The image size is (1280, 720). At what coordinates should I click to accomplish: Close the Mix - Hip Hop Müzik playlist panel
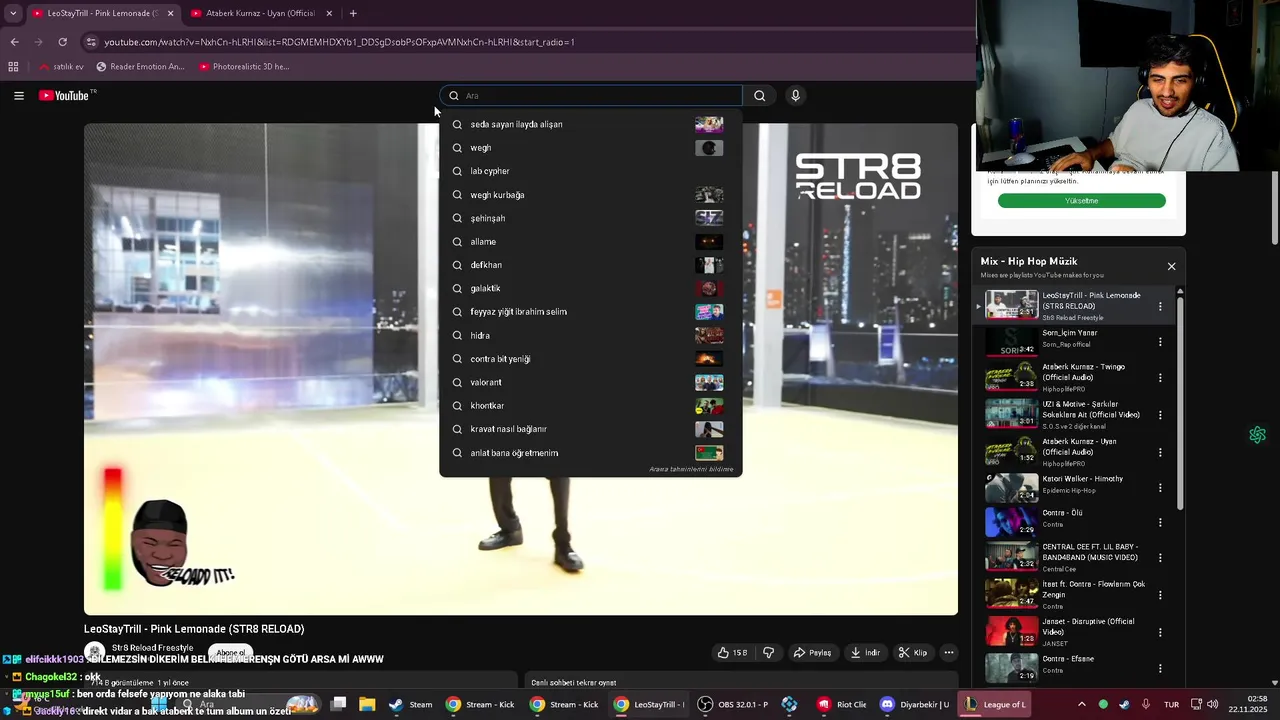point(1171,266)
